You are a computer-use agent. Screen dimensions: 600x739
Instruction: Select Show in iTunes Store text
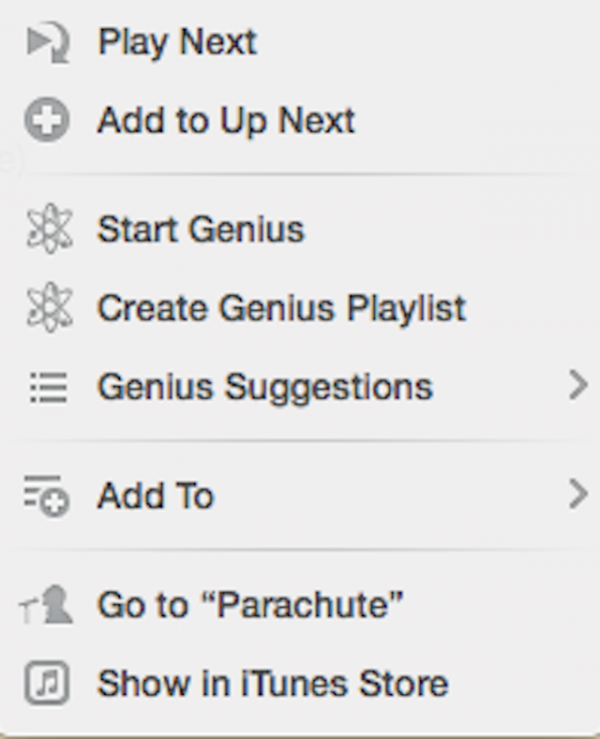coord(273,683)
